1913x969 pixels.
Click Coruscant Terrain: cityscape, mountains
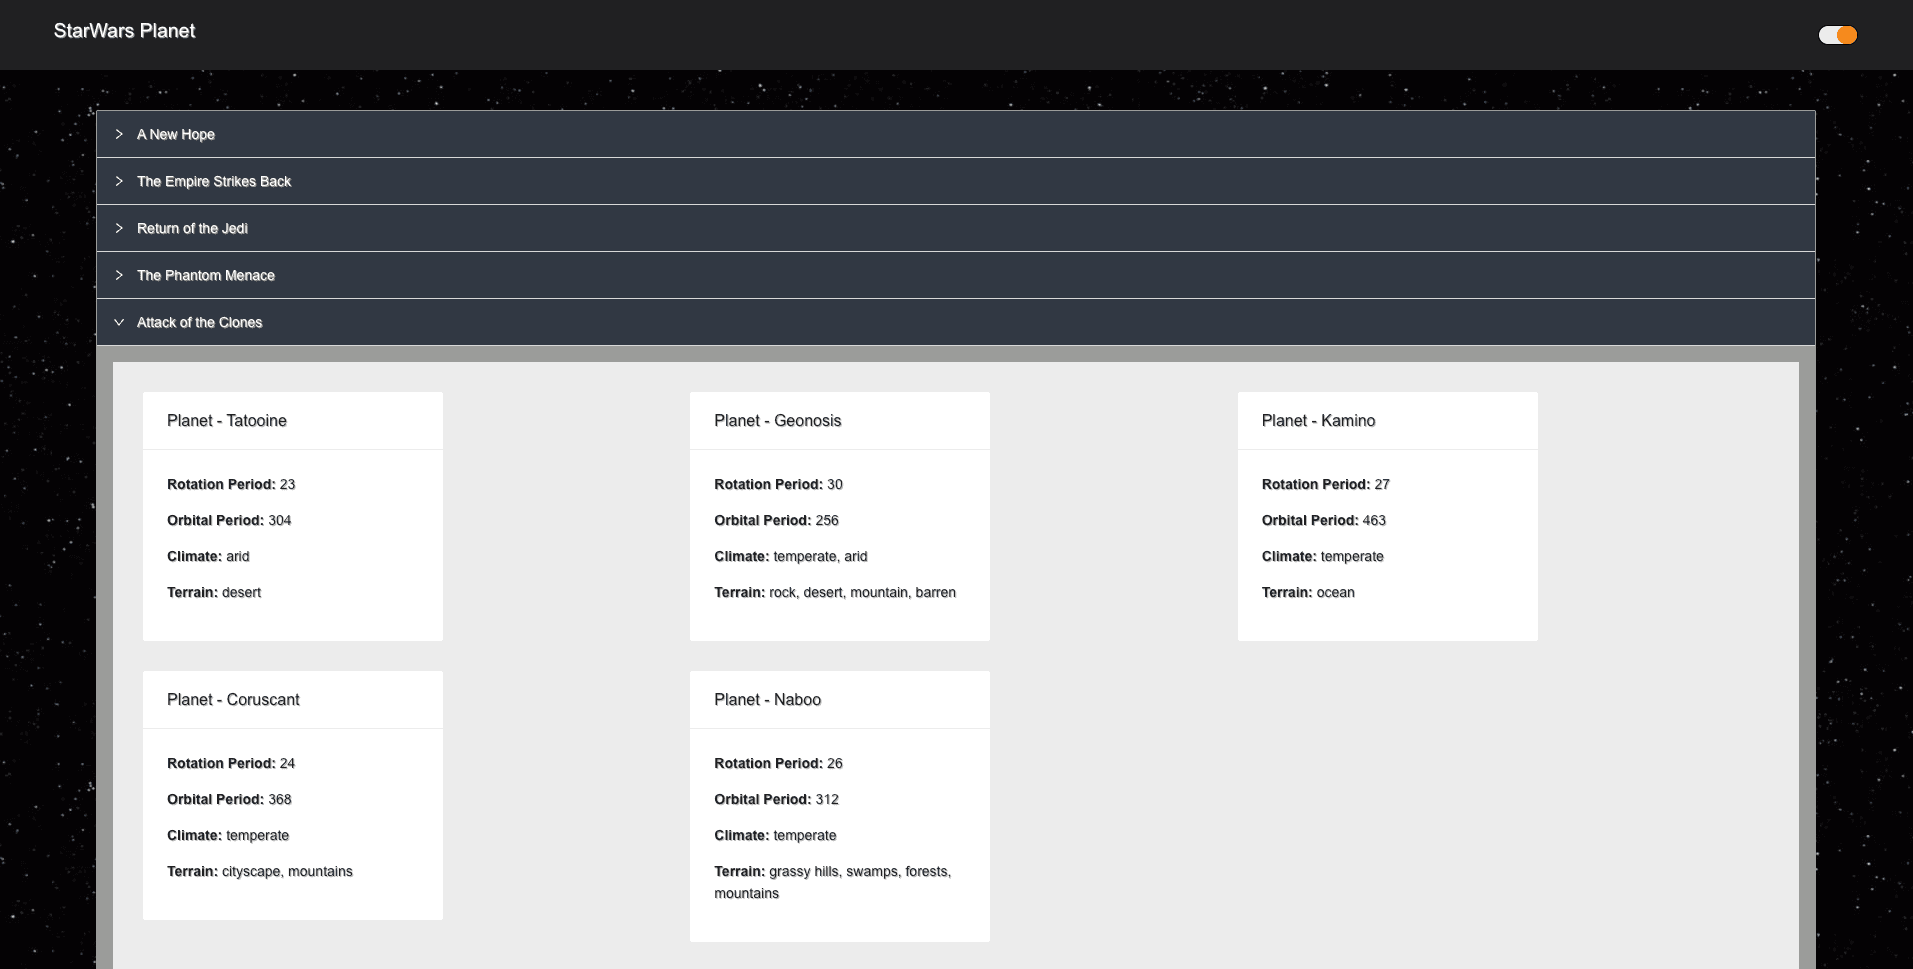click(260, 871)
